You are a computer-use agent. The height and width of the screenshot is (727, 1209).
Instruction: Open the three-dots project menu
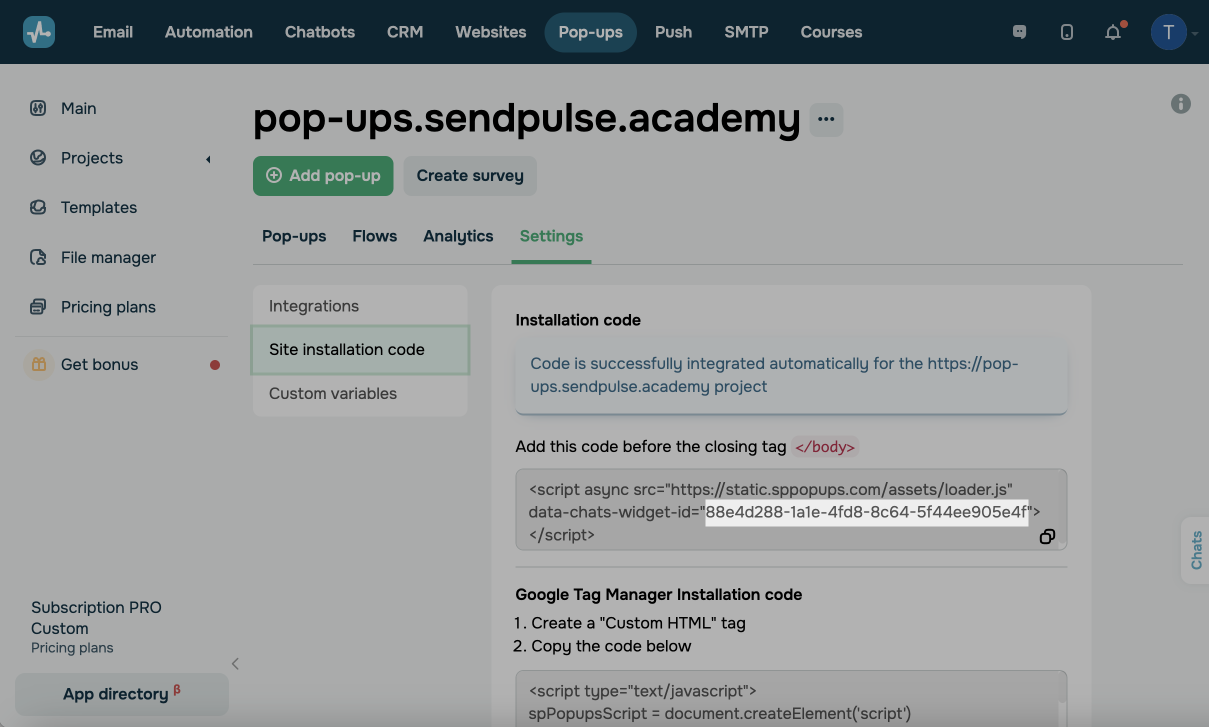(x=826, y=119)
